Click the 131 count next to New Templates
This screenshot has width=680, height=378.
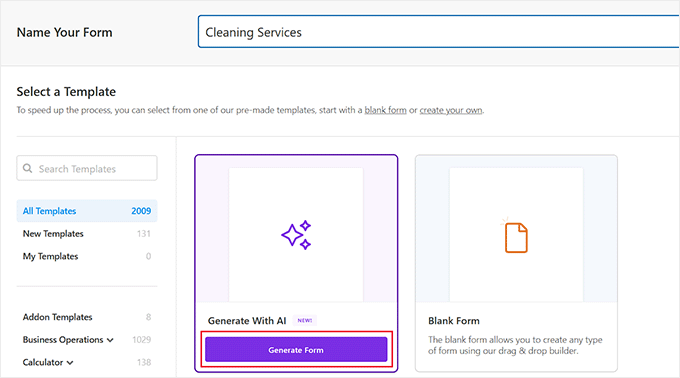click(x=144, y=234)
